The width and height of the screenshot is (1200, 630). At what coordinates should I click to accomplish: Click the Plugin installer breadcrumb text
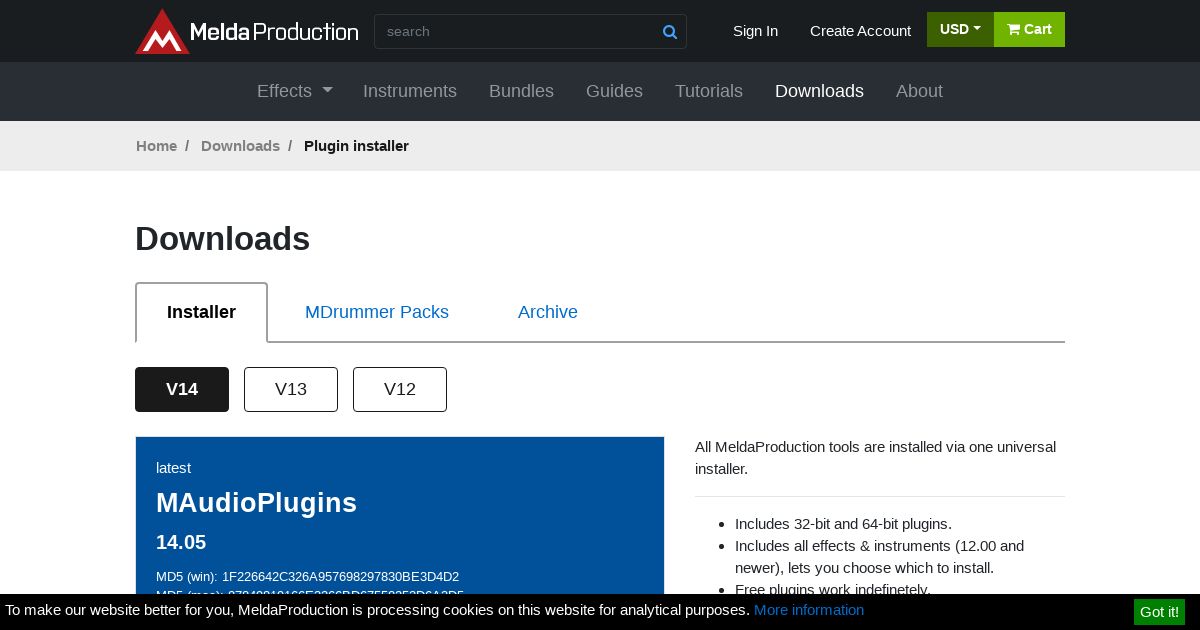(356, 146)
